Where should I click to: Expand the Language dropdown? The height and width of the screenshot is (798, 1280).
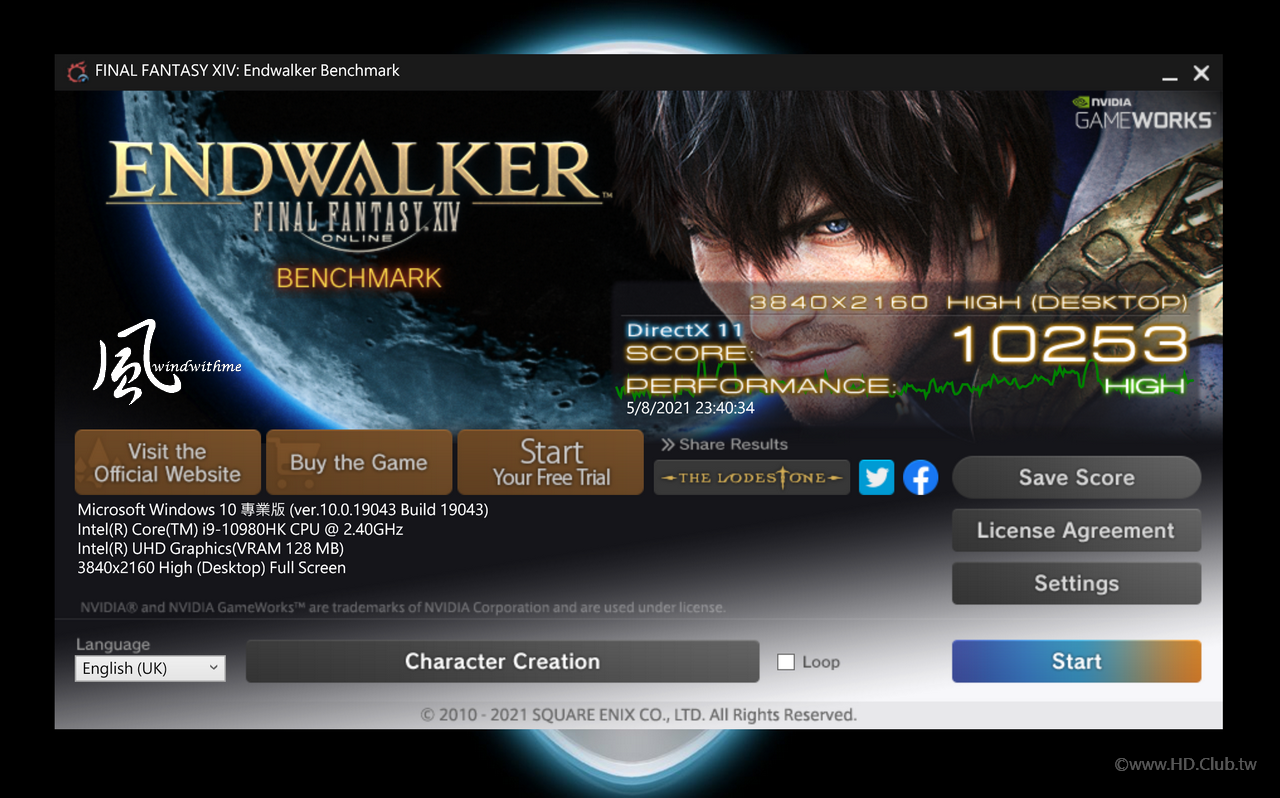pos(150,668)
